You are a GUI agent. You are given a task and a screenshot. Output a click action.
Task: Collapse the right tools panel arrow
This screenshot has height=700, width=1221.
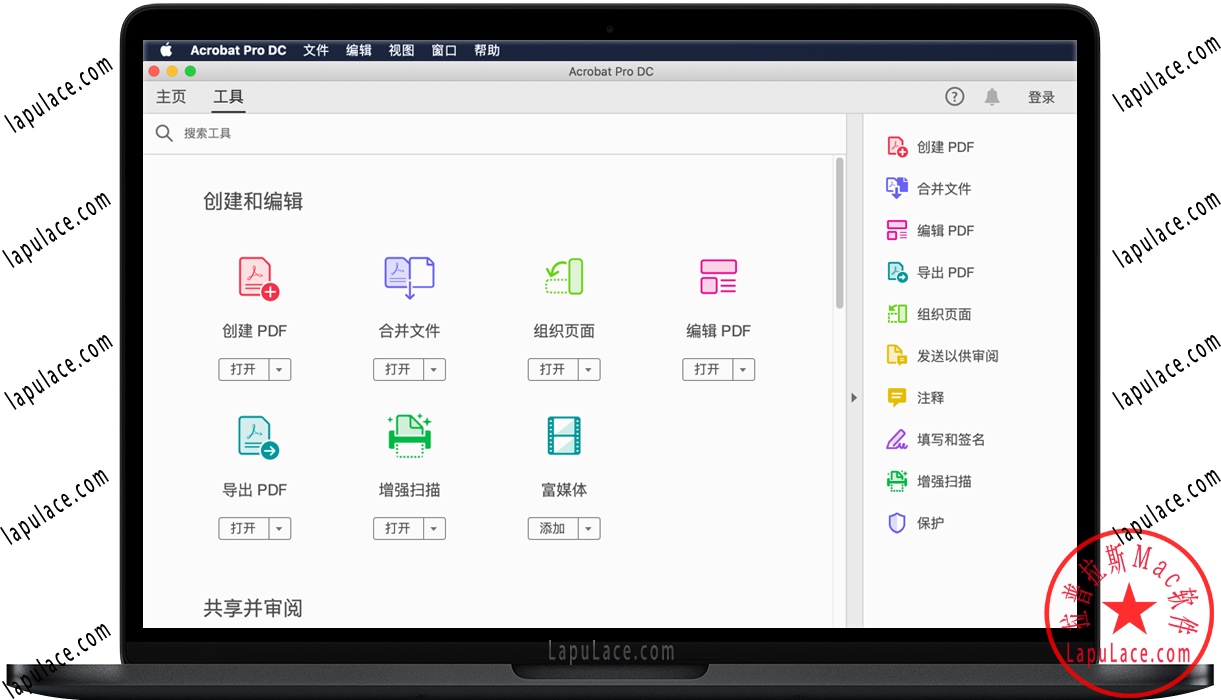pos(853,397)
